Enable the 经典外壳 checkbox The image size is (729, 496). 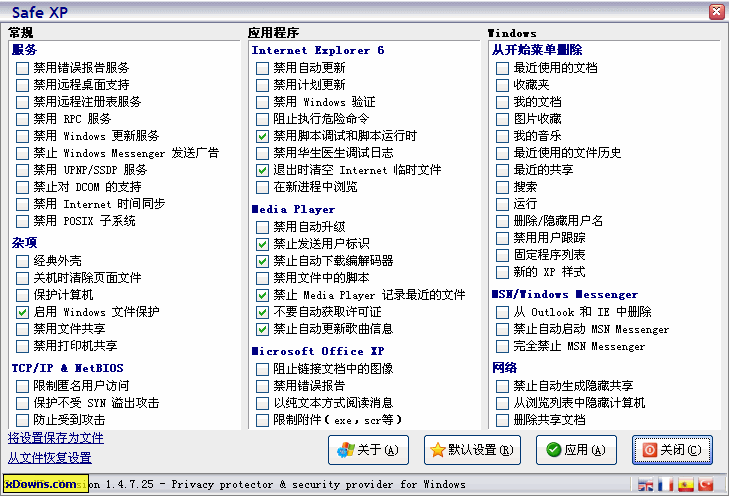coord(22,261)
